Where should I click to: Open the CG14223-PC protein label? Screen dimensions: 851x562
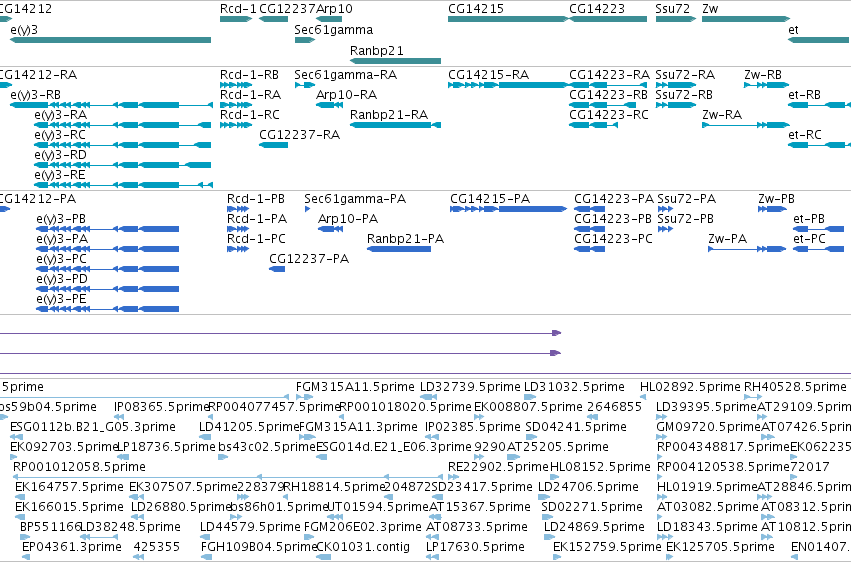point(613,239)
